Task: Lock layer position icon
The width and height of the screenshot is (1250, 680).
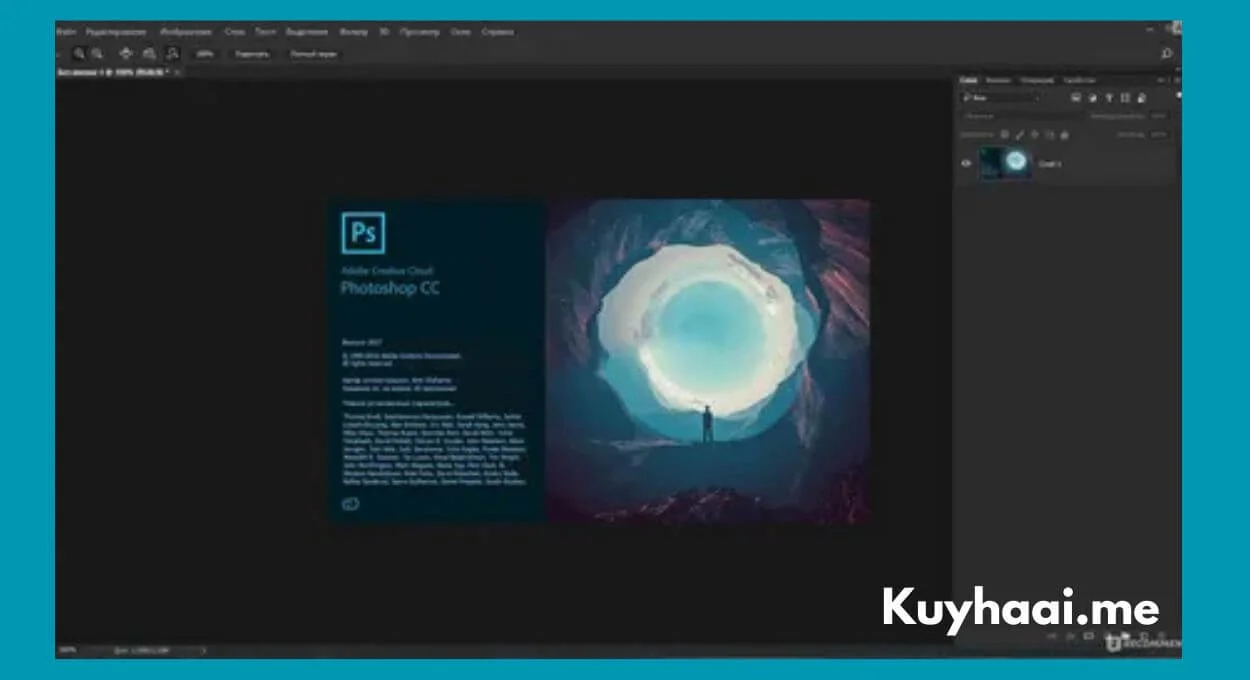Action: tap(1035, 134)
